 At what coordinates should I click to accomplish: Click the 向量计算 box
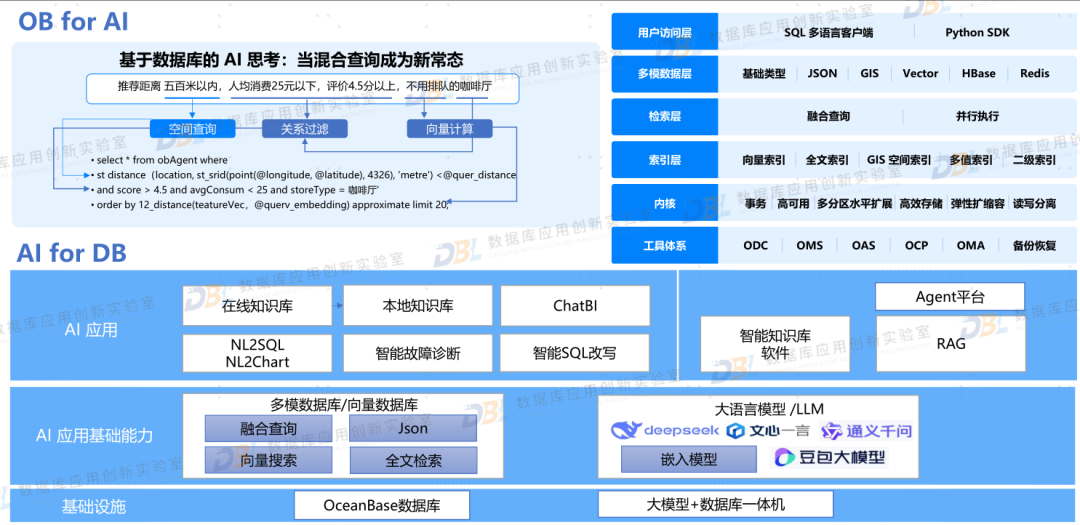click(449, 129)
